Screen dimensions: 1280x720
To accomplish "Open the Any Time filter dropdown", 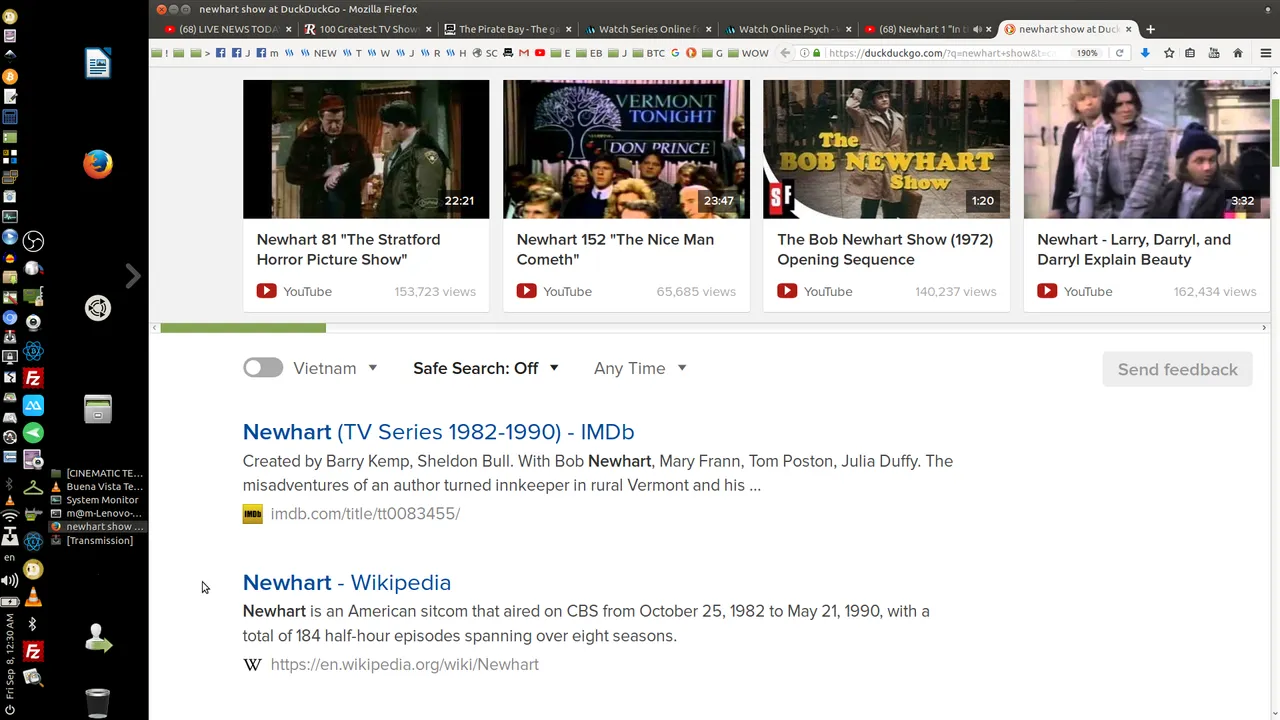I will click(x=640, y=368).
